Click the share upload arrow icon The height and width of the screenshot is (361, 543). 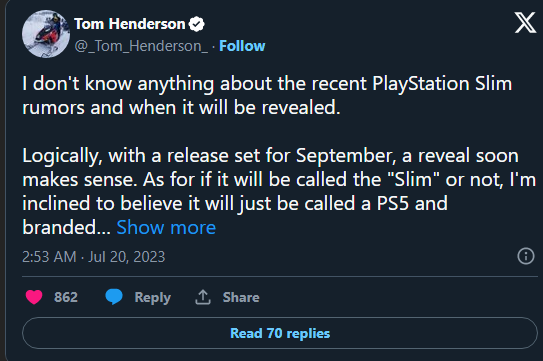pyautogui.click(x=203, y=297)
